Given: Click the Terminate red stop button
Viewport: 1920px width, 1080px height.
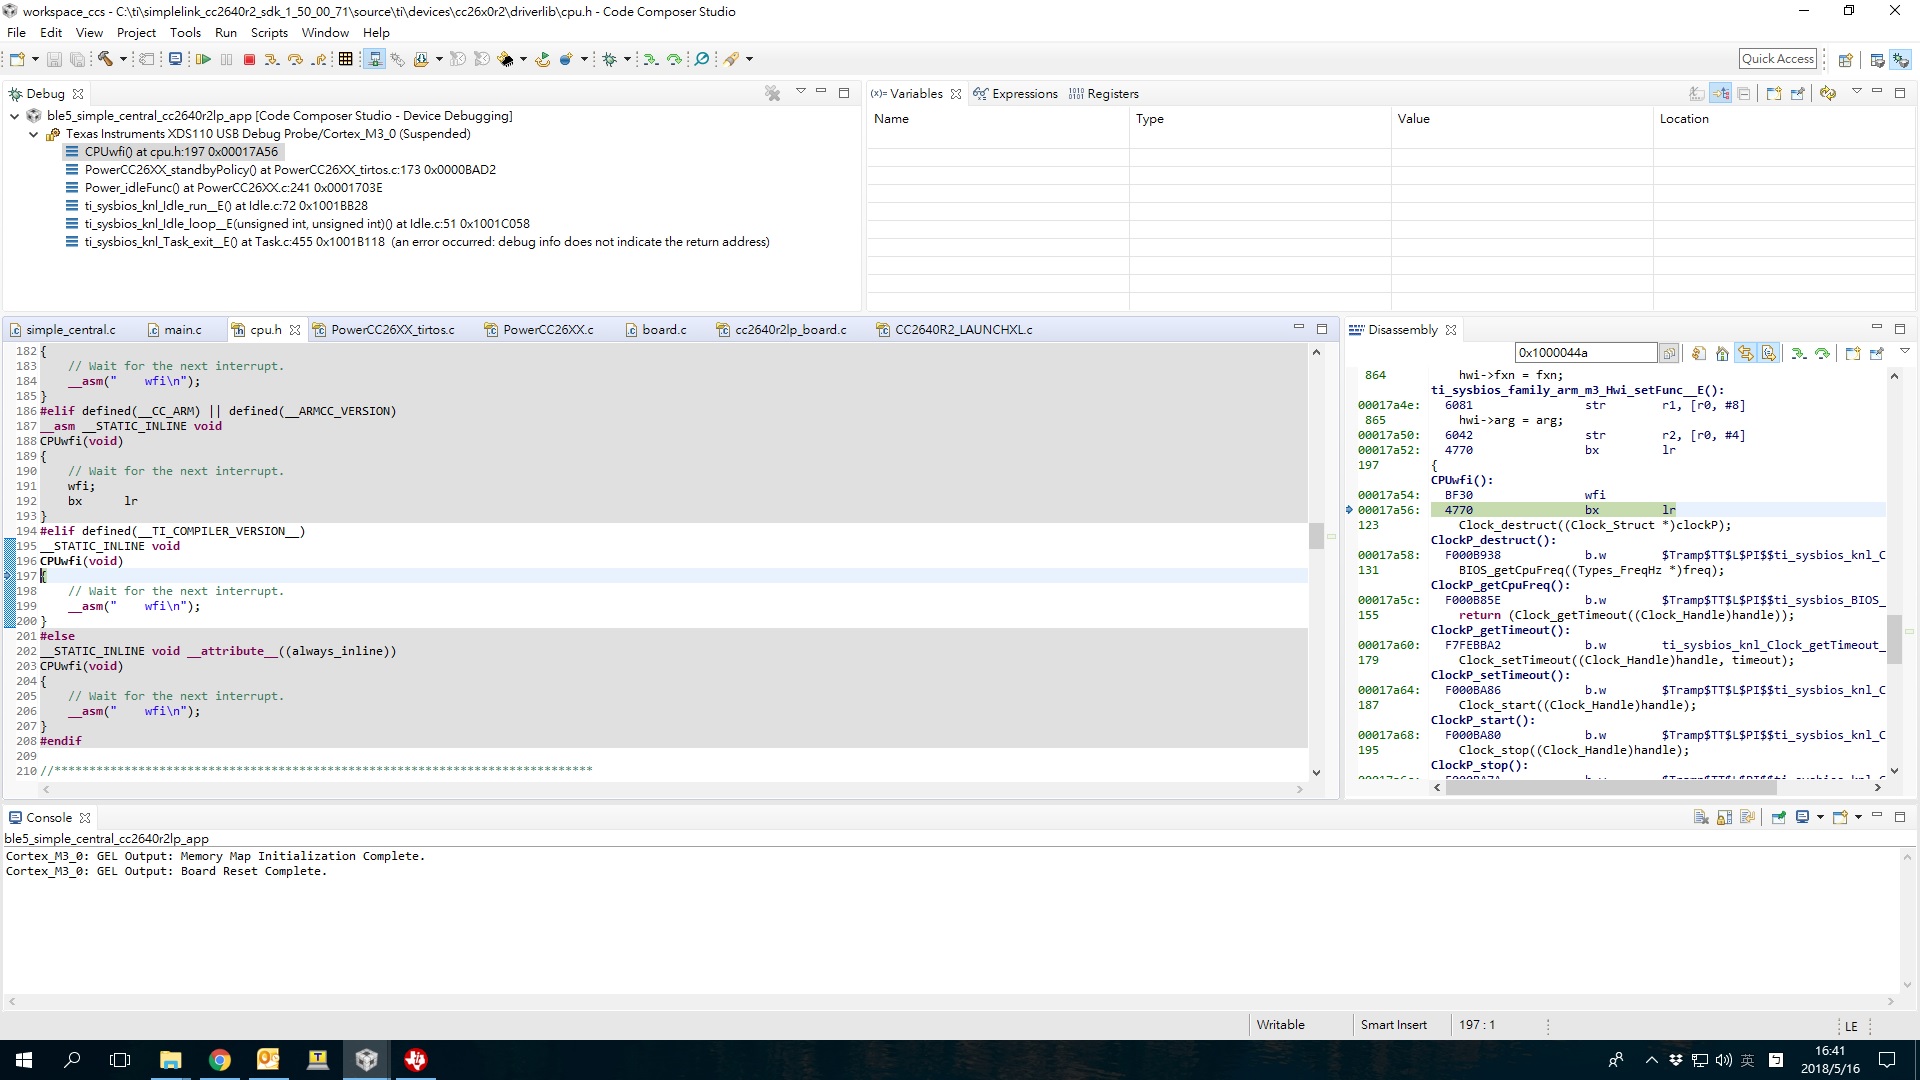Looking at the screenshot, I should [250, 59].
